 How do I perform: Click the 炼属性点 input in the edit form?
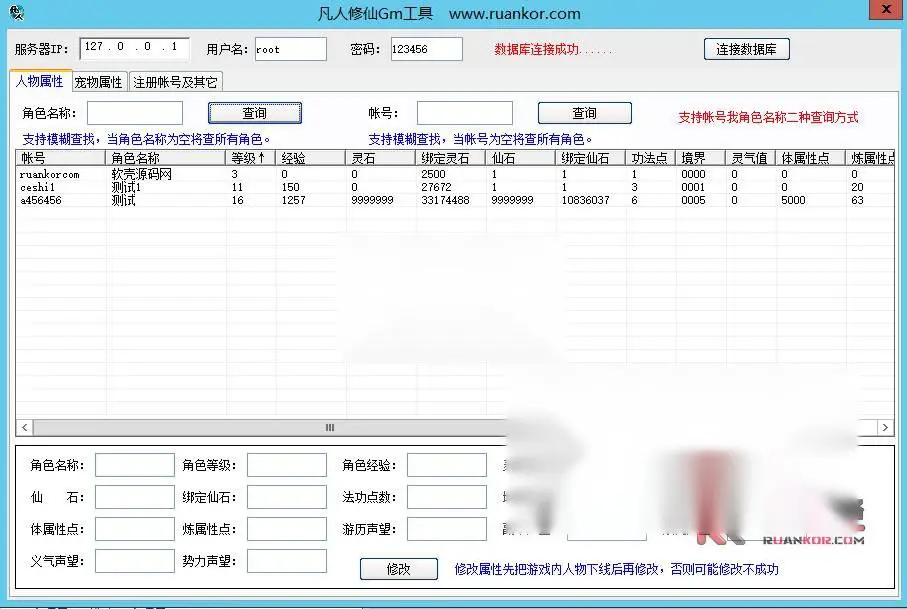pos(287,529)
